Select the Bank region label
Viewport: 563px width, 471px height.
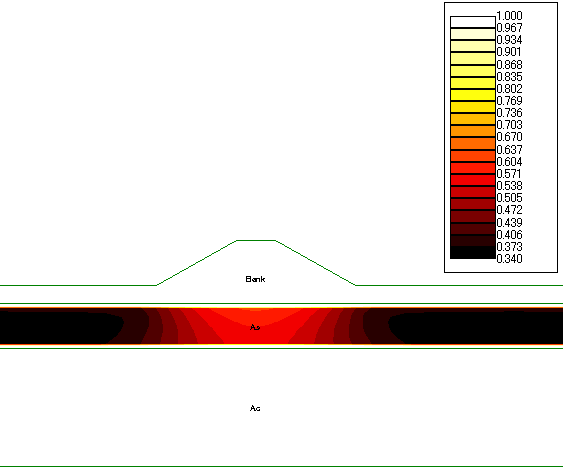click(x=255, y=279)
